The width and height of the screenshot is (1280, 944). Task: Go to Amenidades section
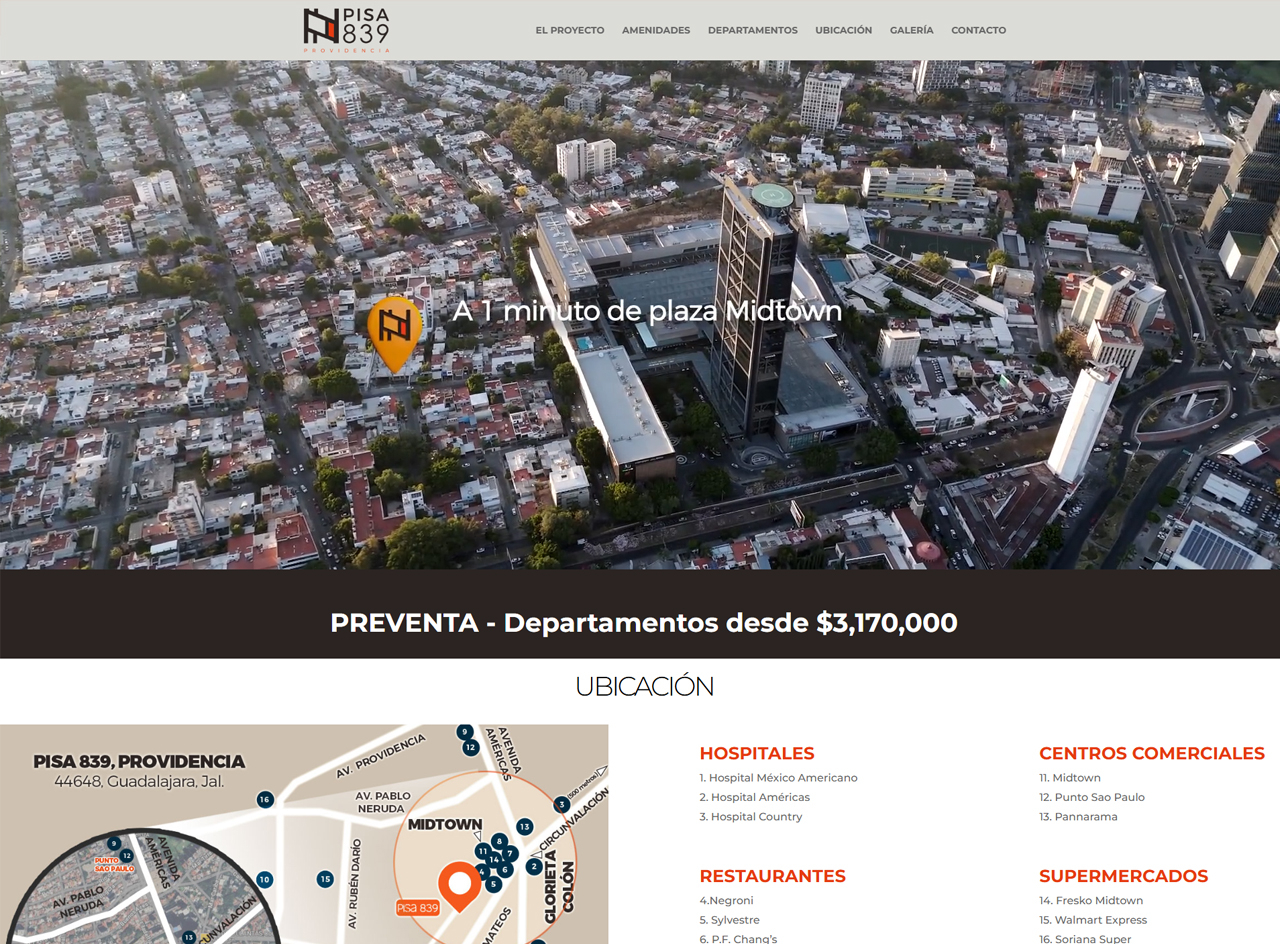tap(656, 30)
